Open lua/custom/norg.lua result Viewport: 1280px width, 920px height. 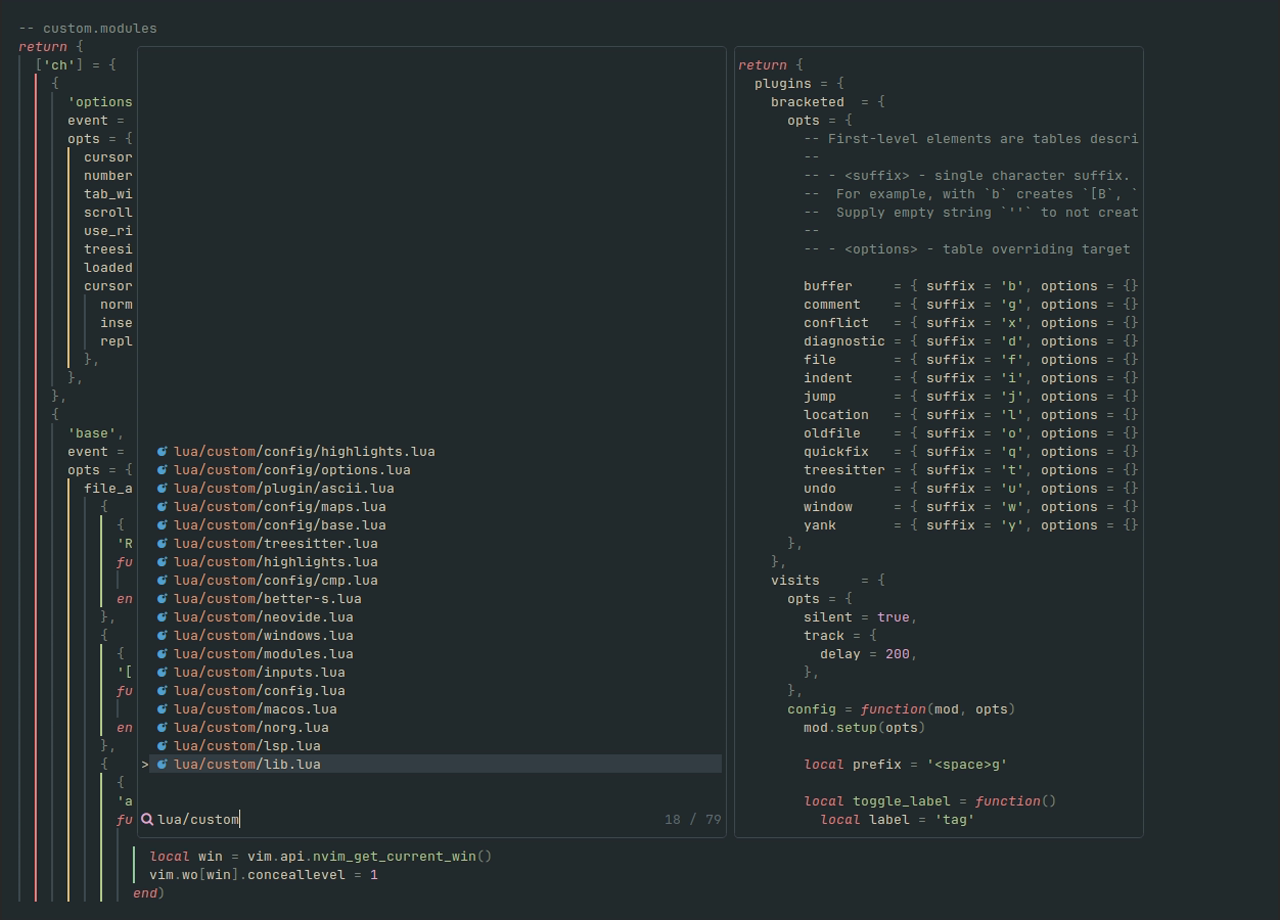(x=251, y=727)
